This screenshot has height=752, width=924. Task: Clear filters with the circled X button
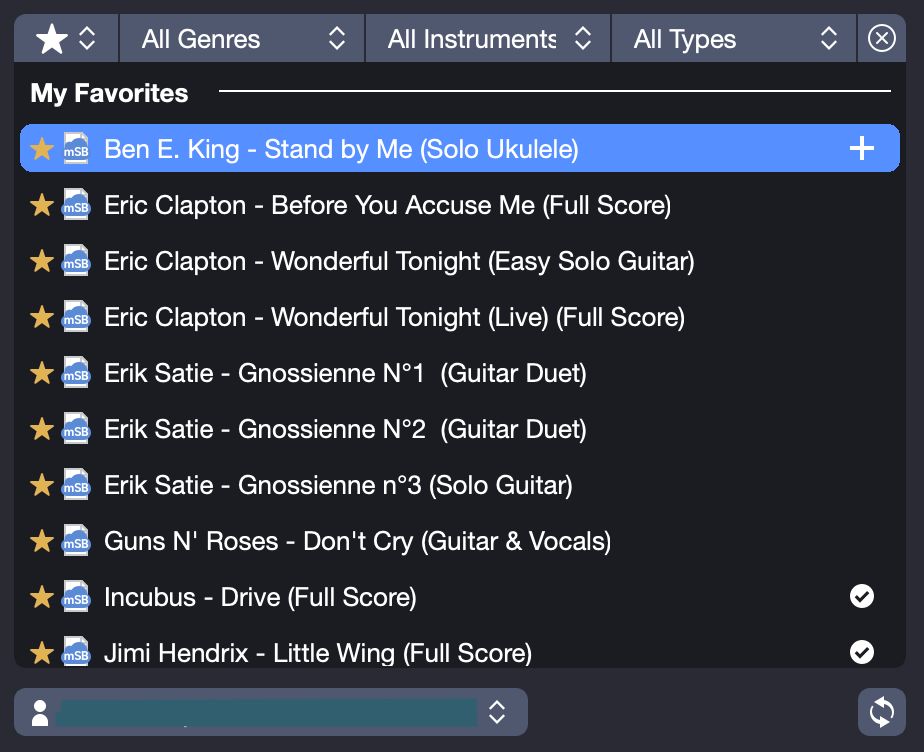[882, 39]
